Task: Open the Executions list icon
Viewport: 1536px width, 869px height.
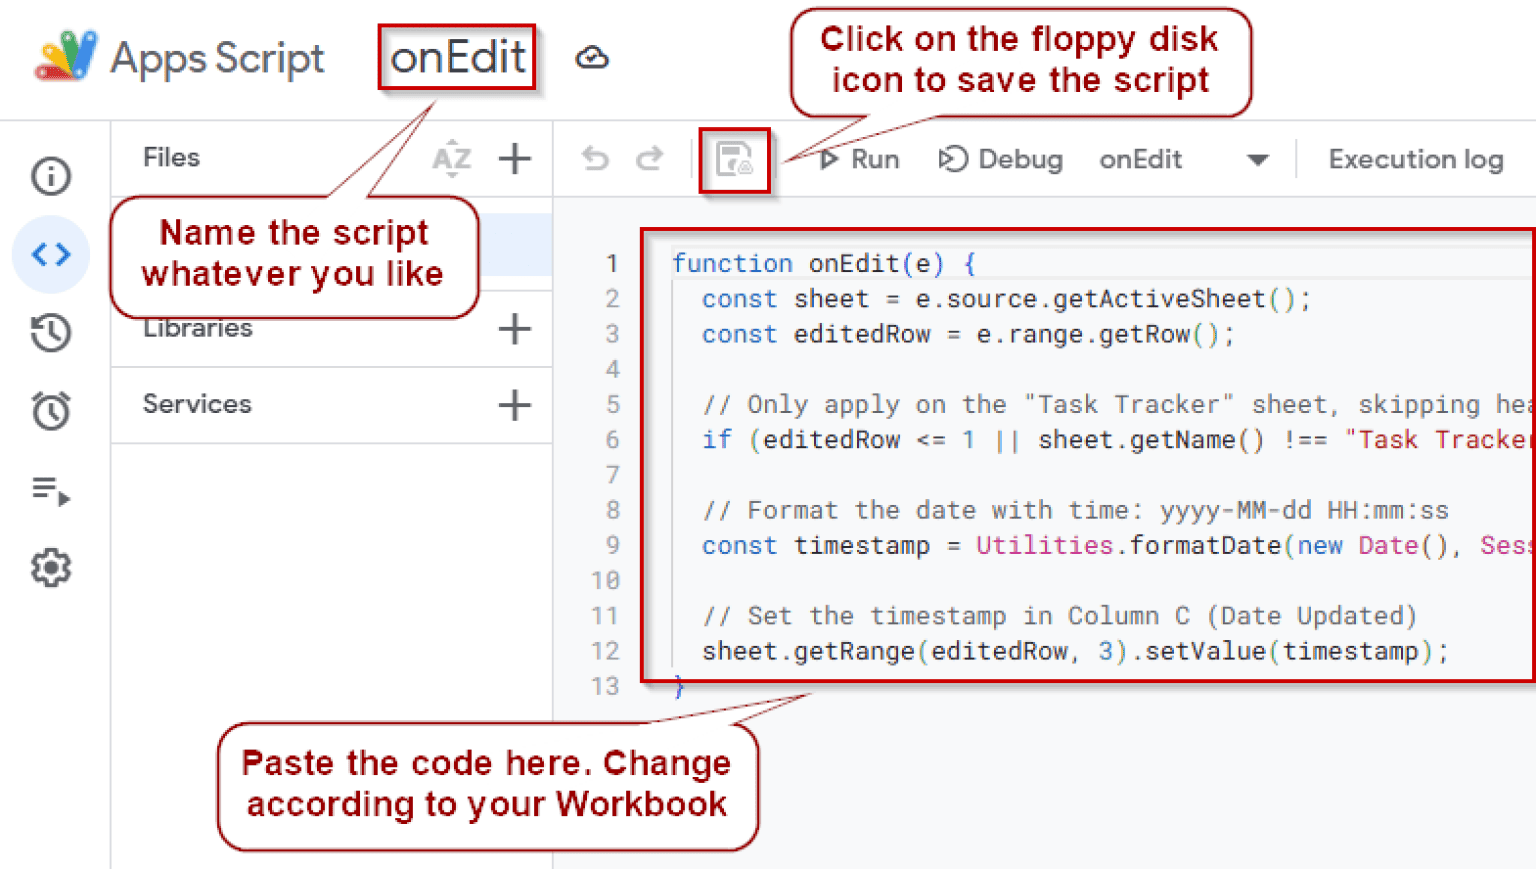Action: pyautogui.click(x=51, y=490)
